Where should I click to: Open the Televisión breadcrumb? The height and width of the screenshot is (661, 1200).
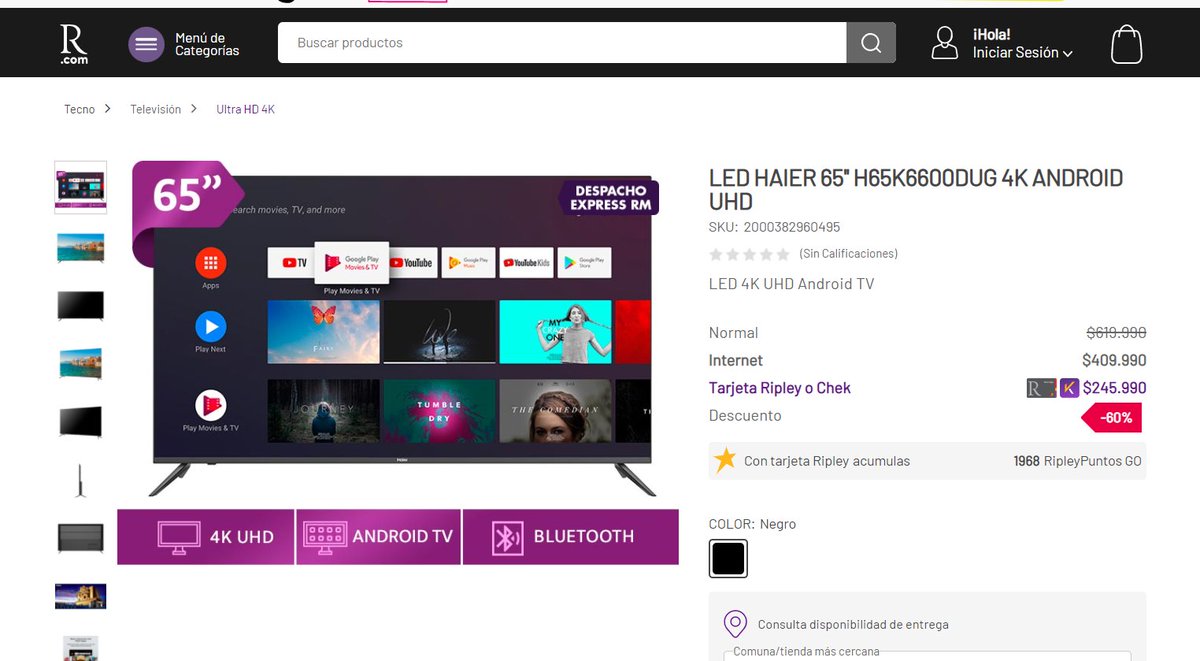[x=155, y=109]
